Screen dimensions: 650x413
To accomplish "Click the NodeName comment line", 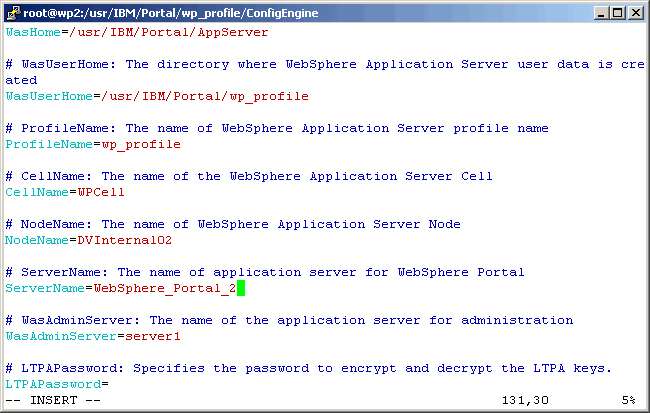I will pos(233,224).
